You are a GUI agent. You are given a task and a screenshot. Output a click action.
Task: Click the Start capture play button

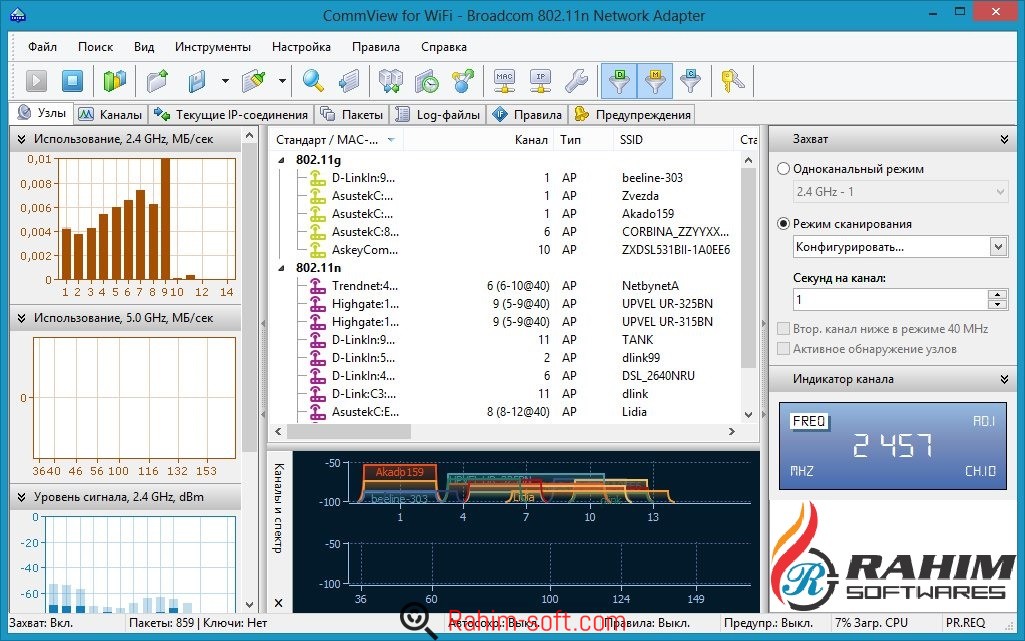click(x=36, y=81)
